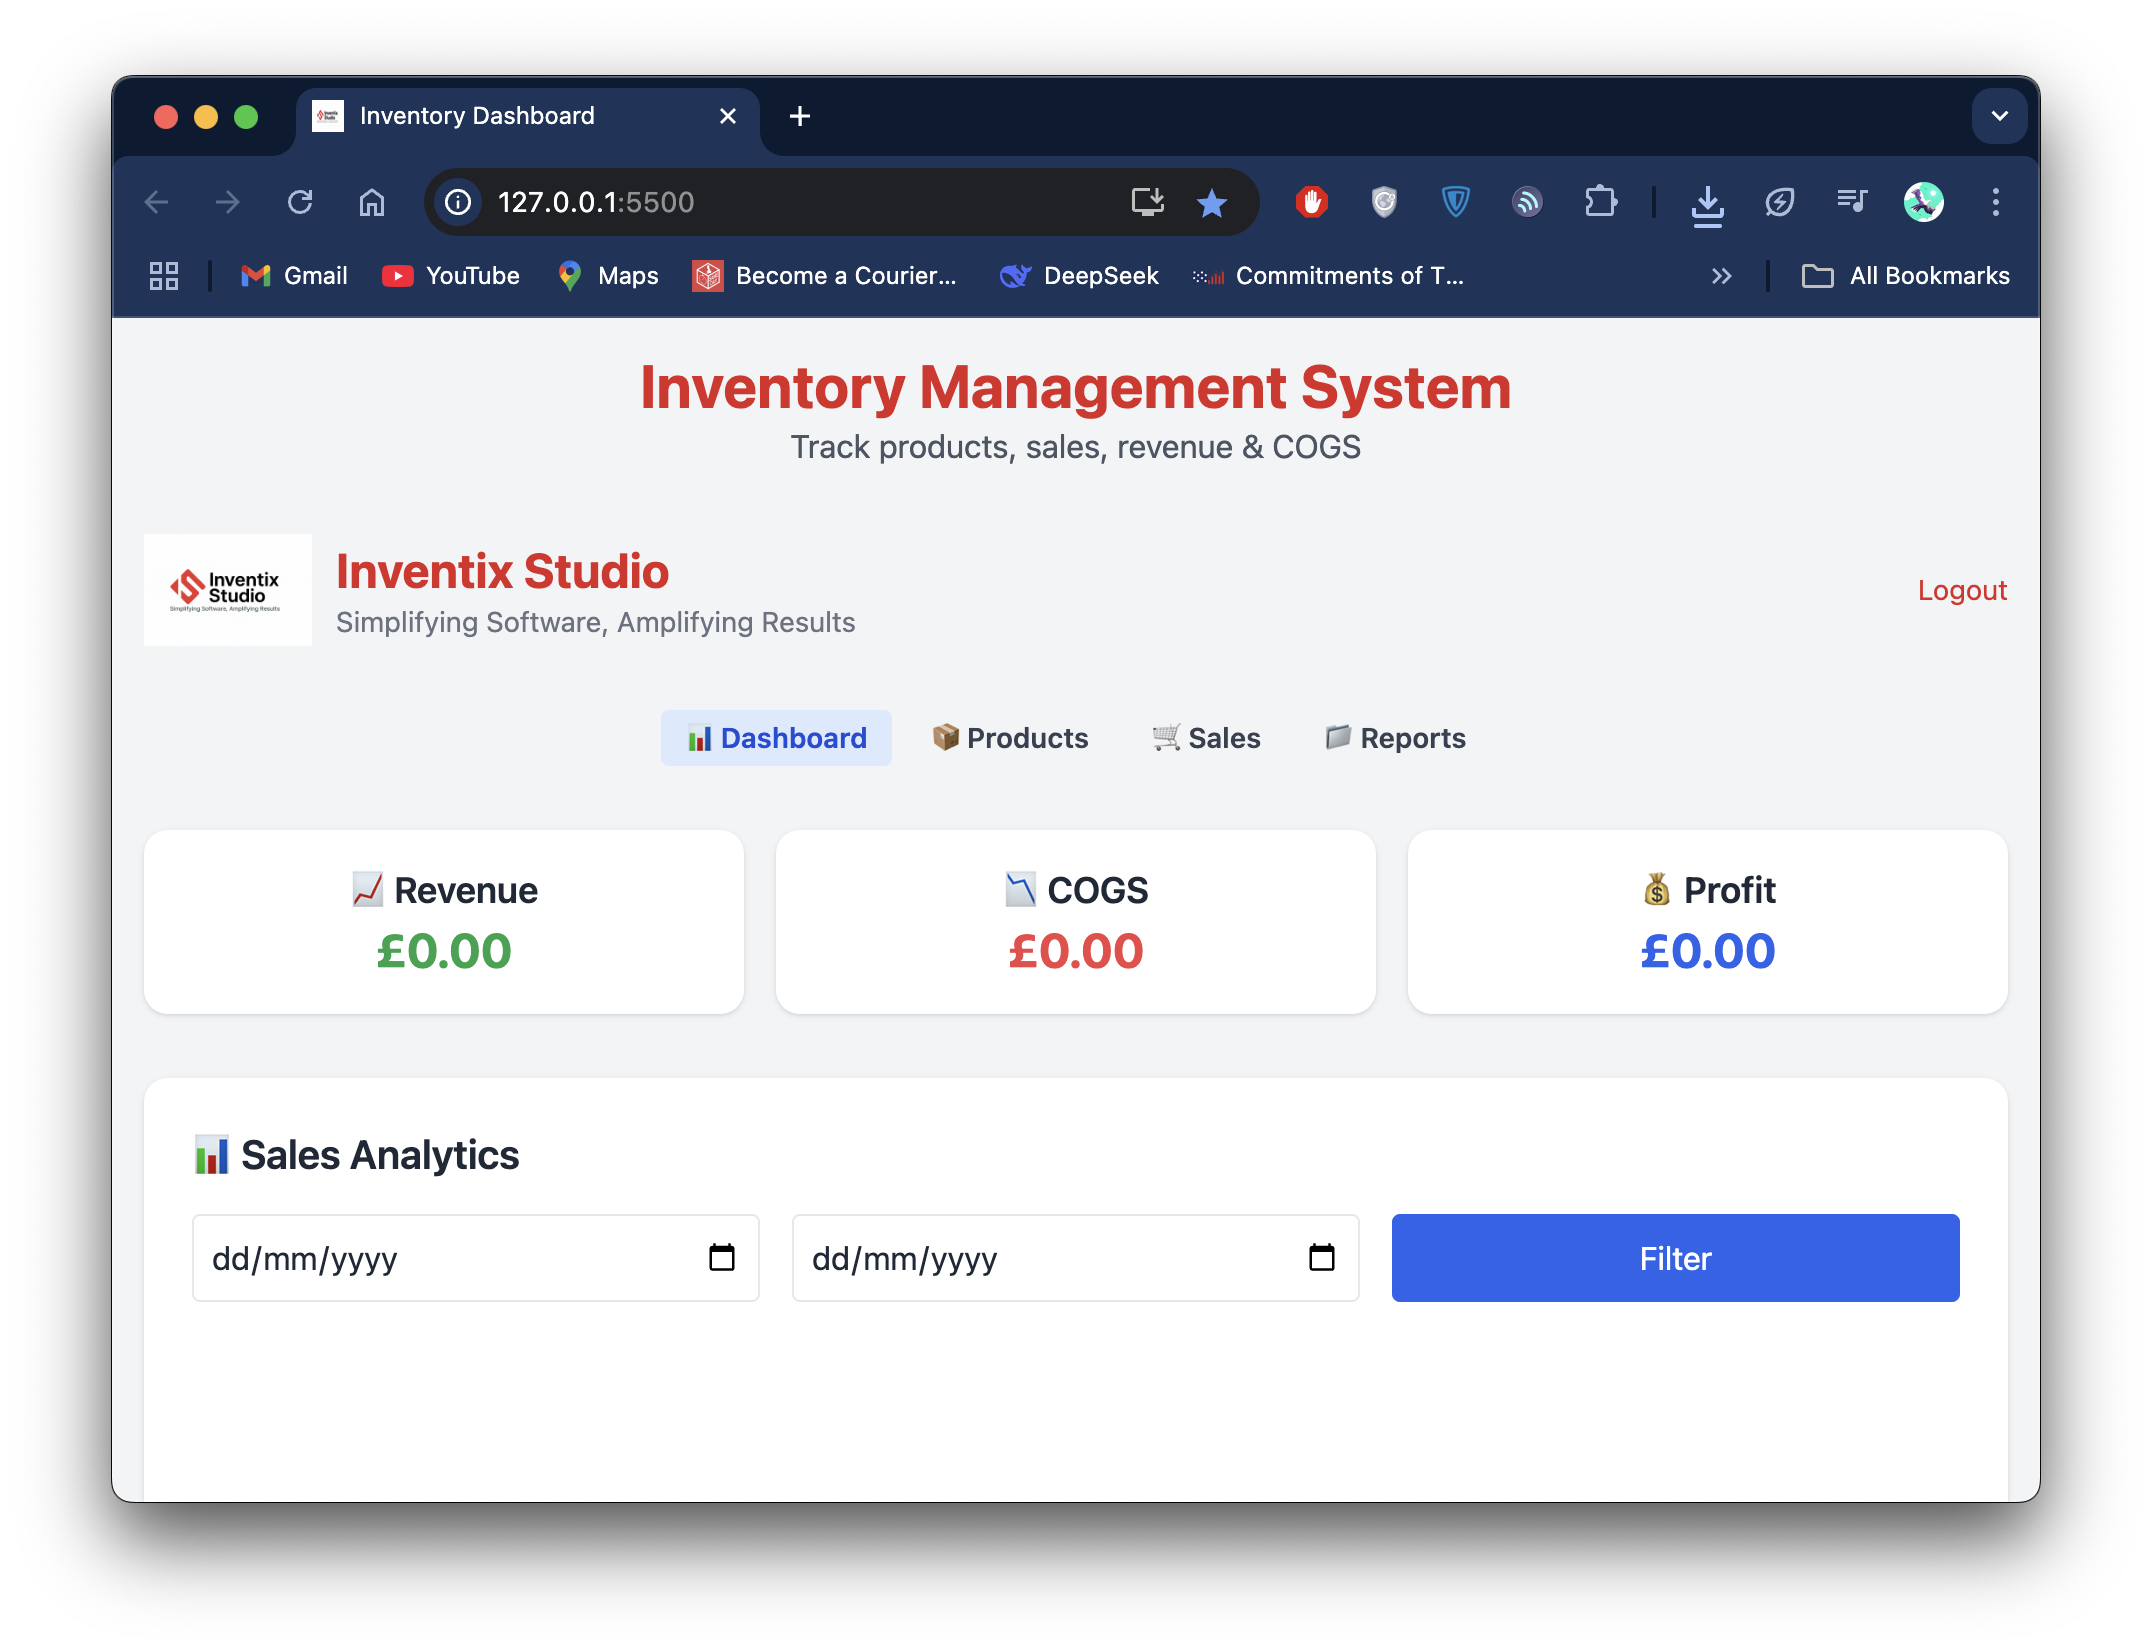2152x1650 pixels.
Task: Open the lightning leaf performance icon
Action: [1780, 203]
